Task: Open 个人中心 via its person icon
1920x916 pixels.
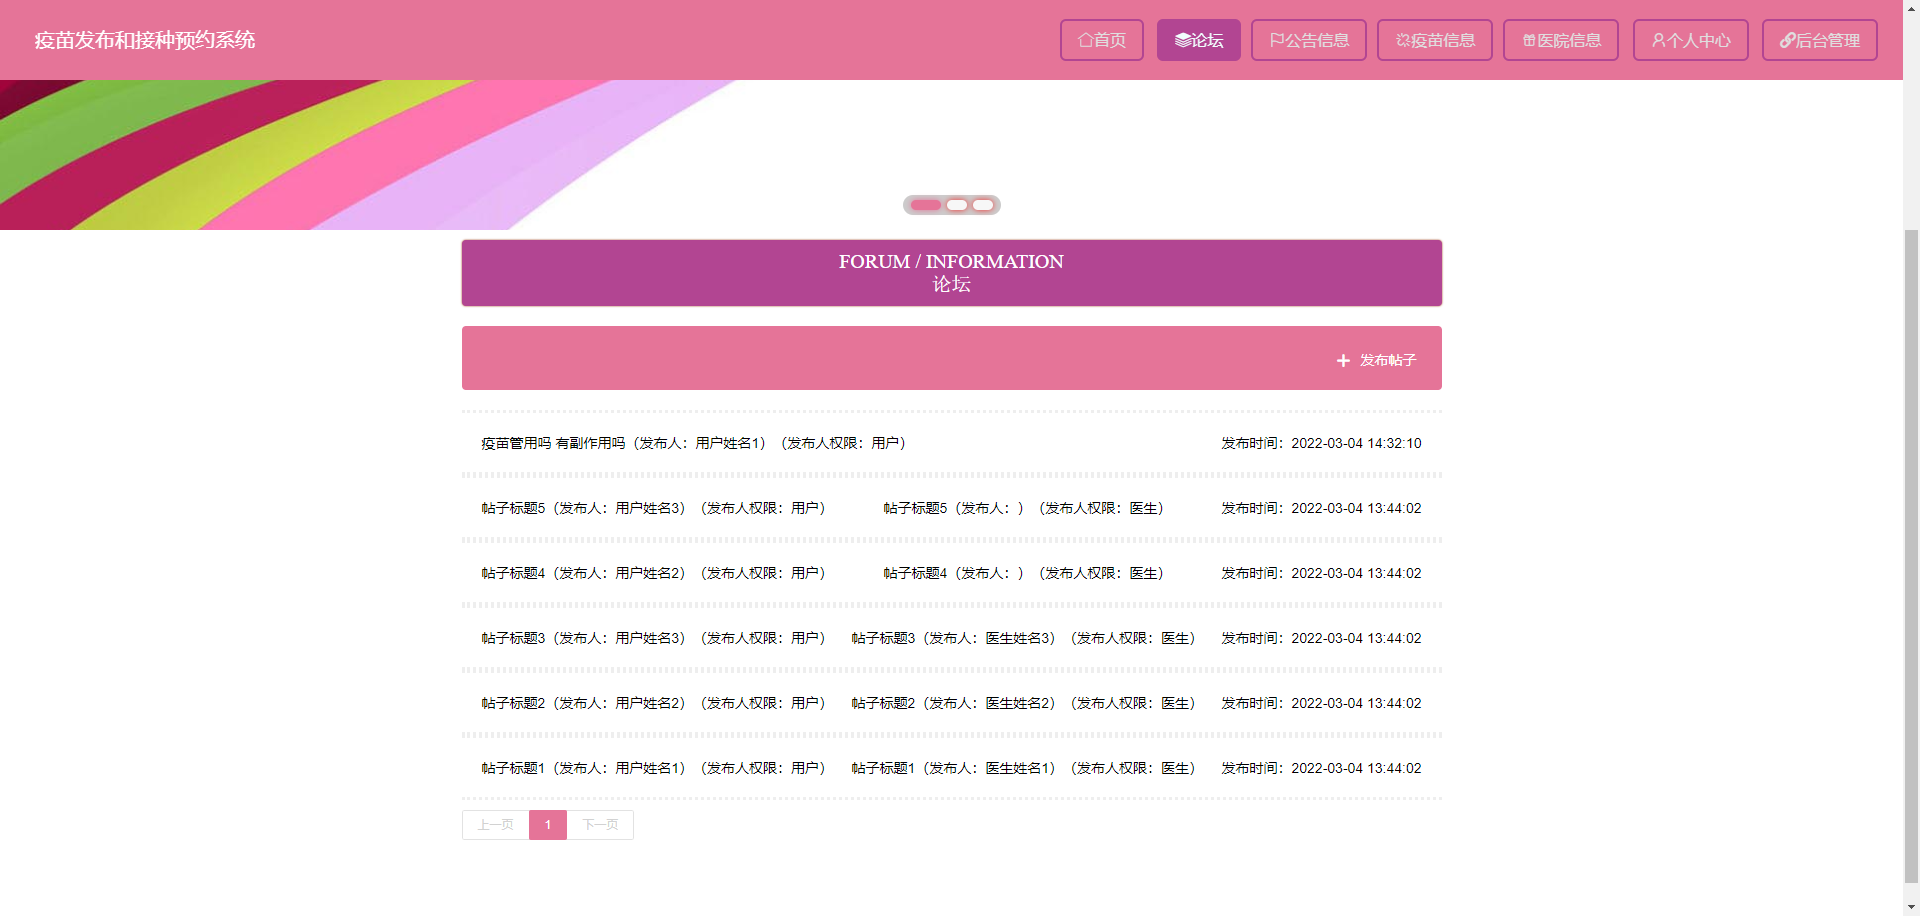Action: click(1659, 40)
